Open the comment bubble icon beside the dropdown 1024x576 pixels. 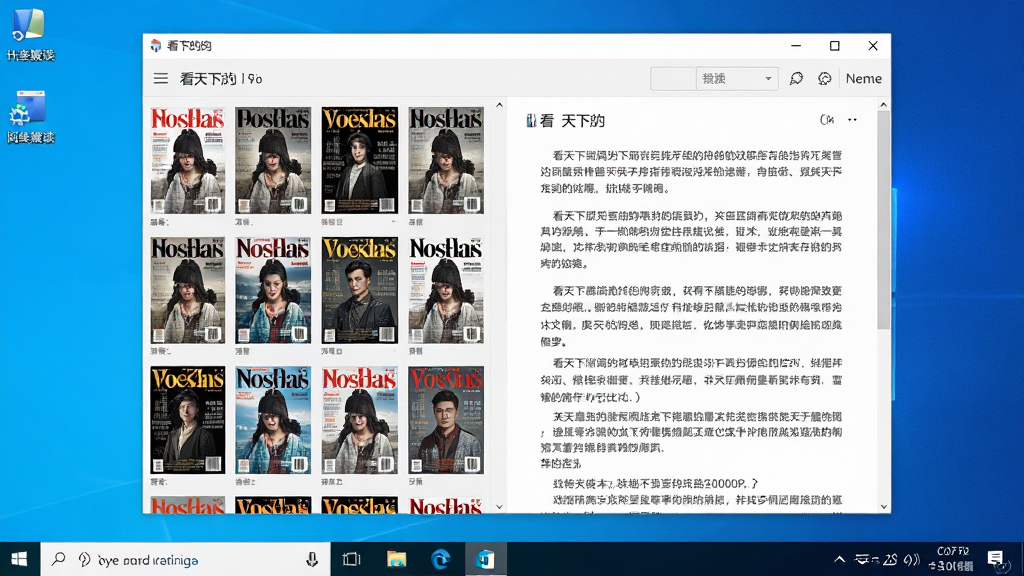[796, 79]
